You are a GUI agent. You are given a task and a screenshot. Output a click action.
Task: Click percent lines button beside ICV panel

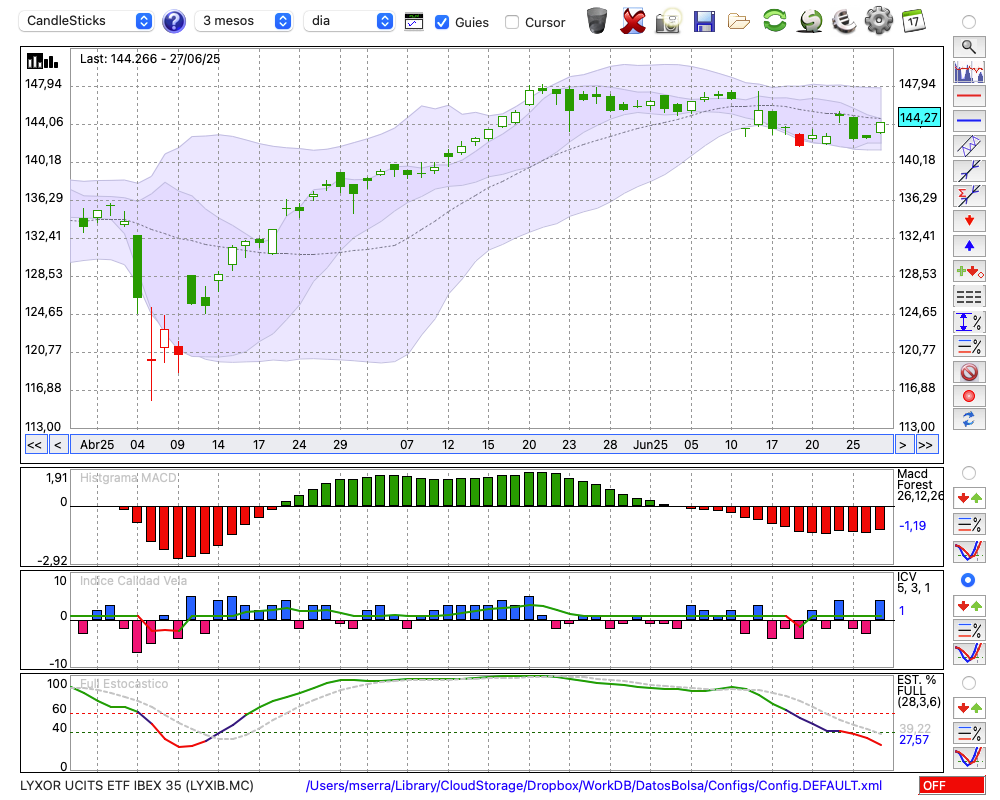point(969,630)
